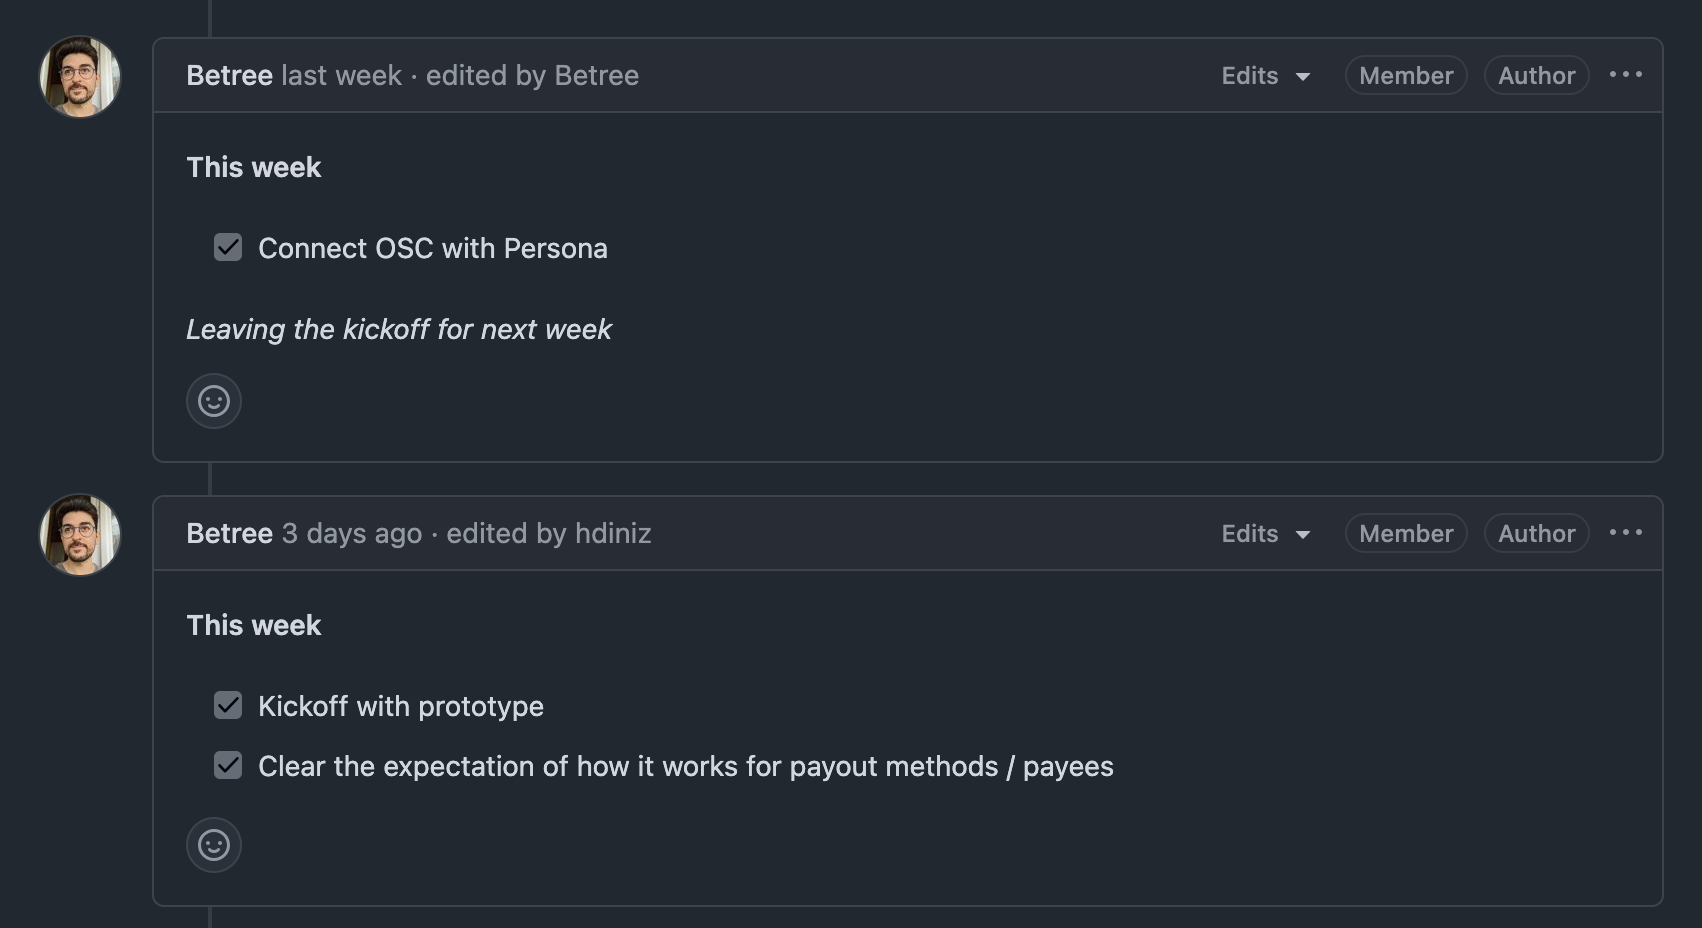Click Author badge on first comment
This screenshot has width=1702, height=928.
(x=1536, y=76)
